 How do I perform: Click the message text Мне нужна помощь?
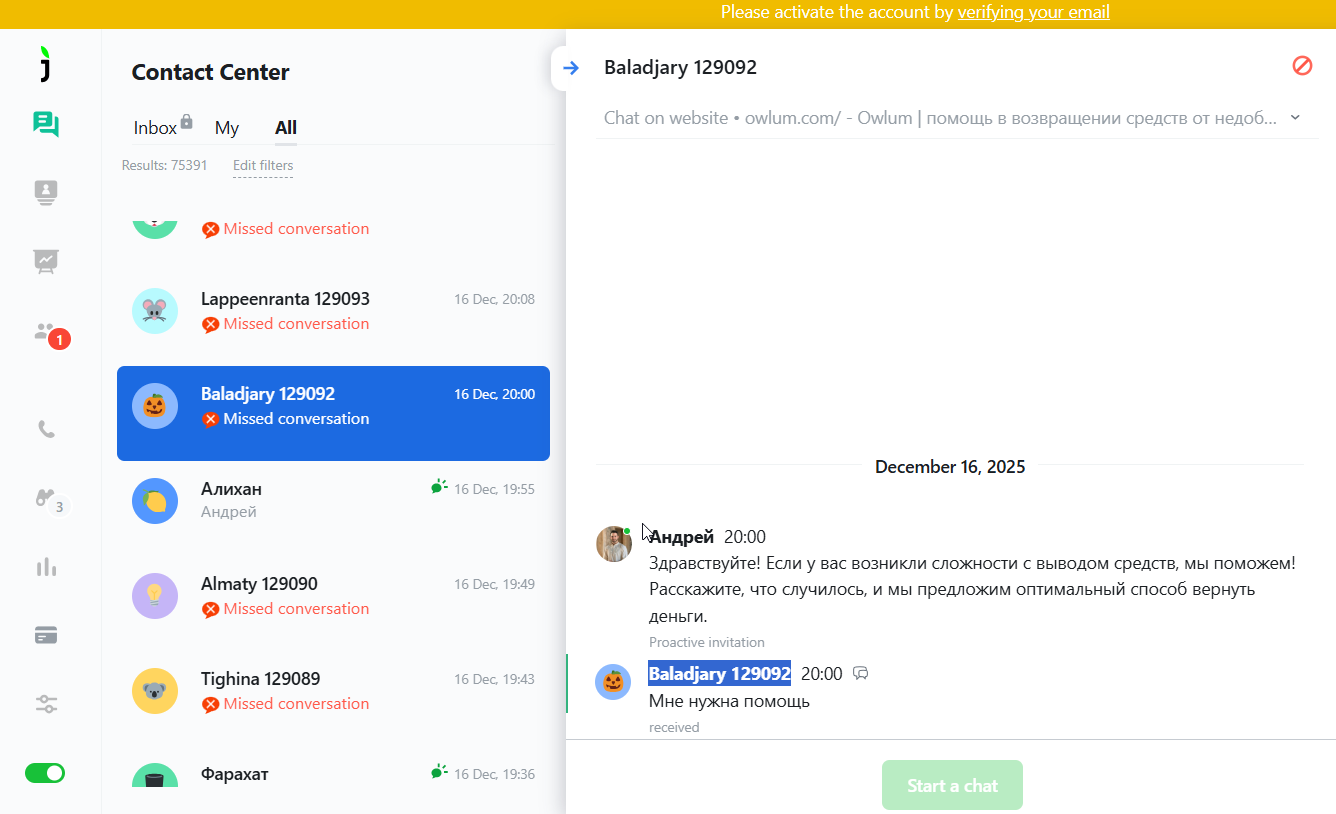click(729, 701)
